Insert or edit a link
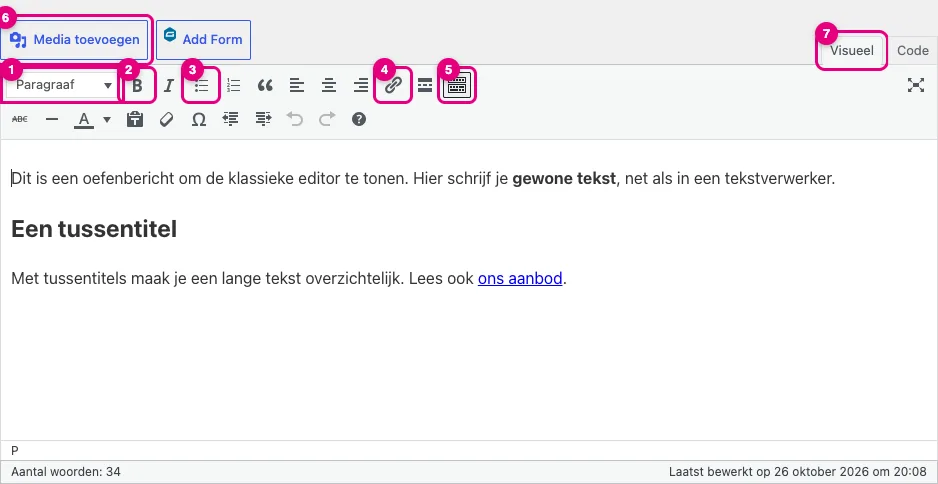The image size is (938, 484). [392, 86]
